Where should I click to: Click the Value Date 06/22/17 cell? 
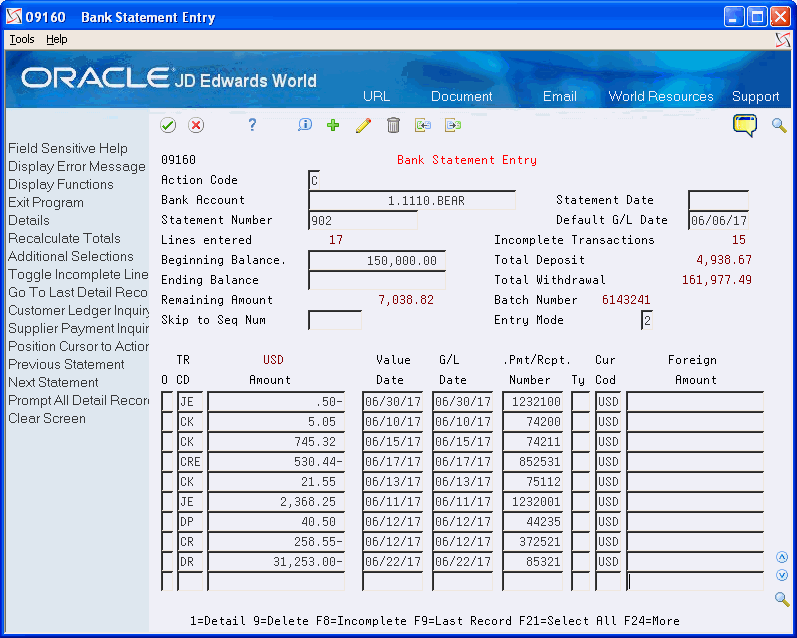point(392,562)
